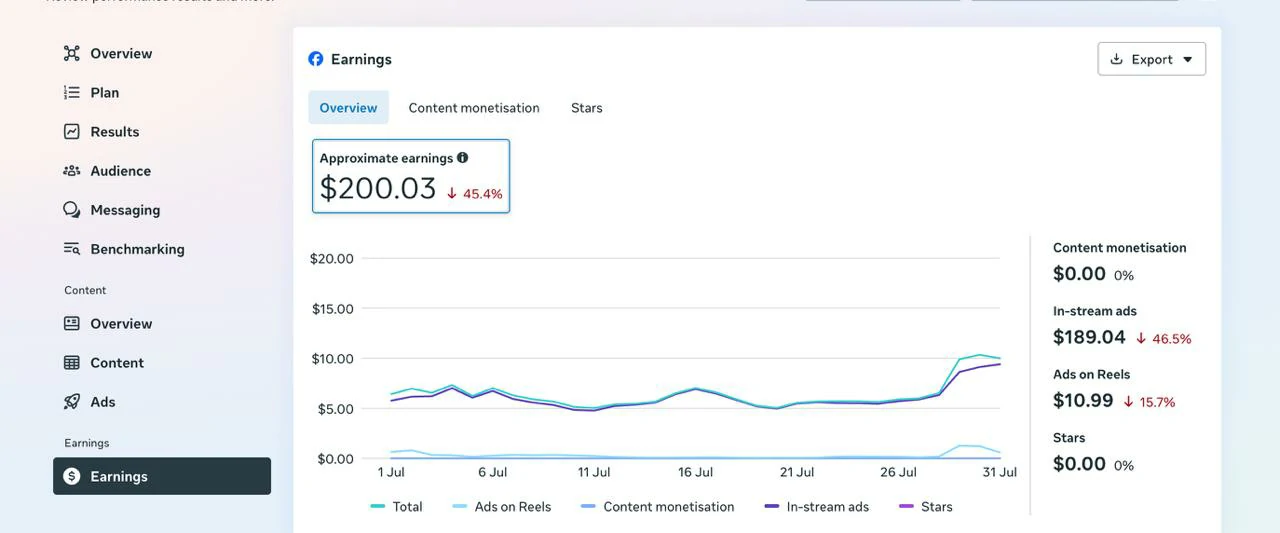
Task: Click the Results chart icon
Action: [72, 131]
